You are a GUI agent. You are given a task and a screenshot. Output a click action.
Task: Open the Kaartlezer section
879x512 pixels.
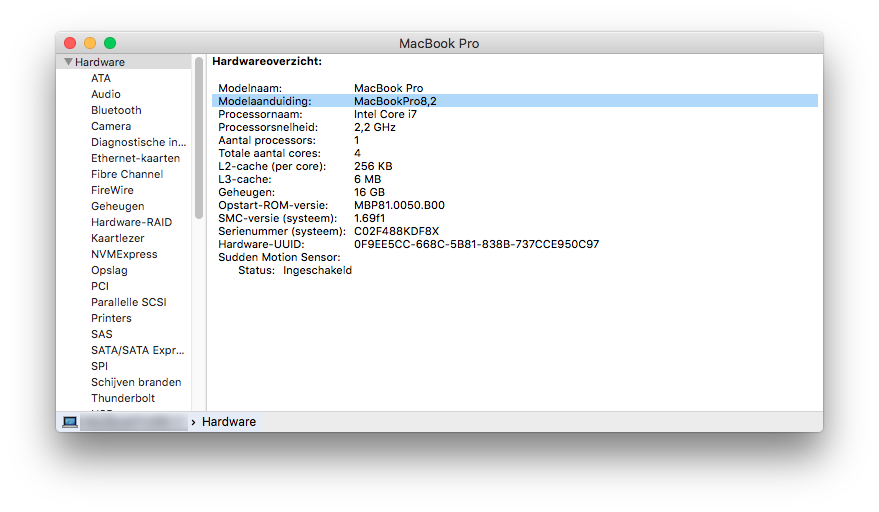point(118,238)
